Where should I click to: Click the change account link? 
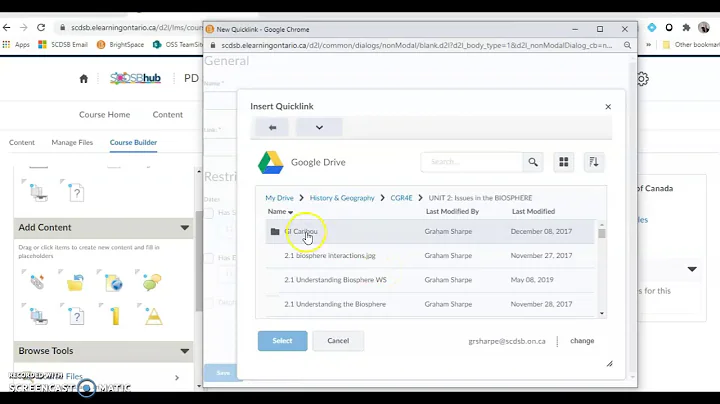(582, 341)
